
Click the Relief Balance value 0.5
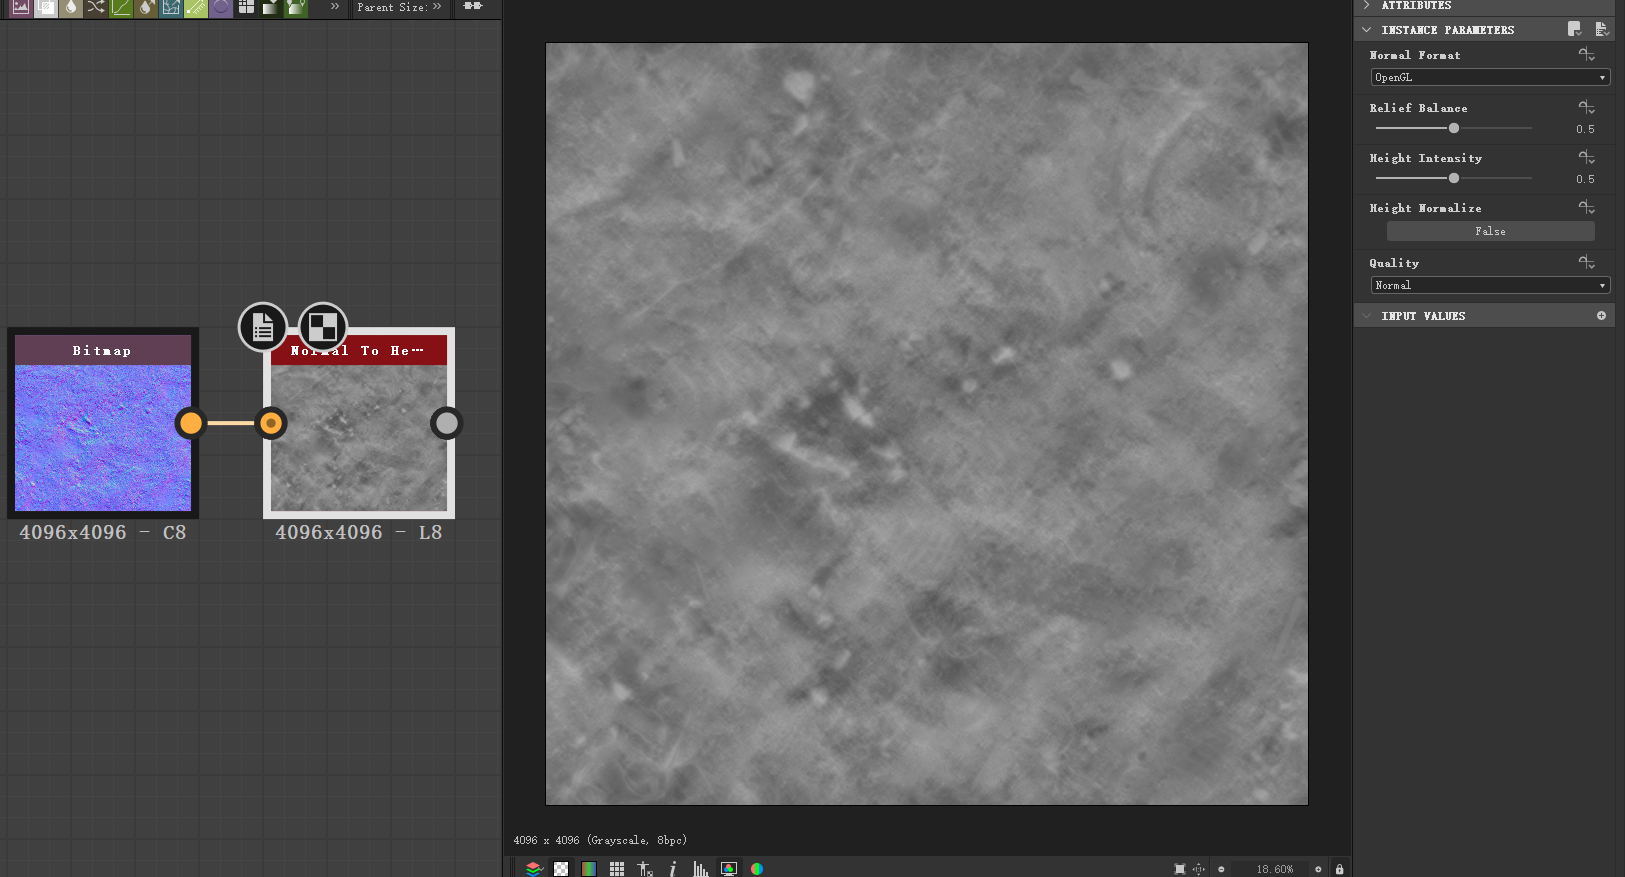click(1585, 129)
